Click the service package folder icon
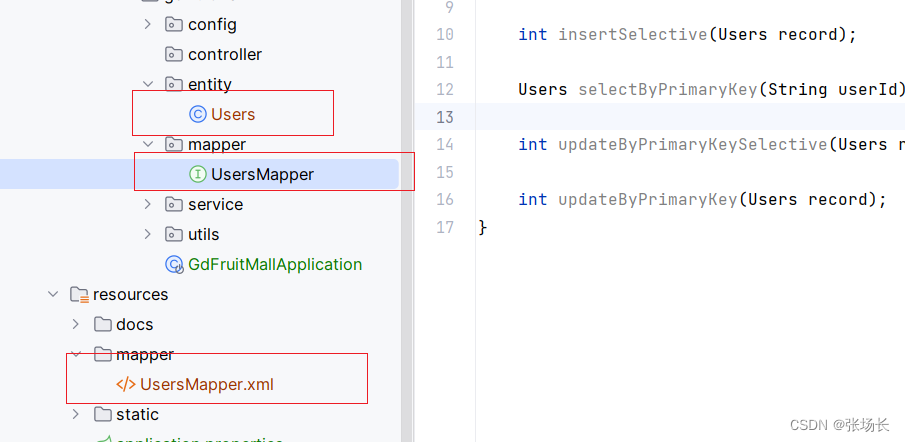This screenshot has width=905, height=442. (x=174, y=204)
